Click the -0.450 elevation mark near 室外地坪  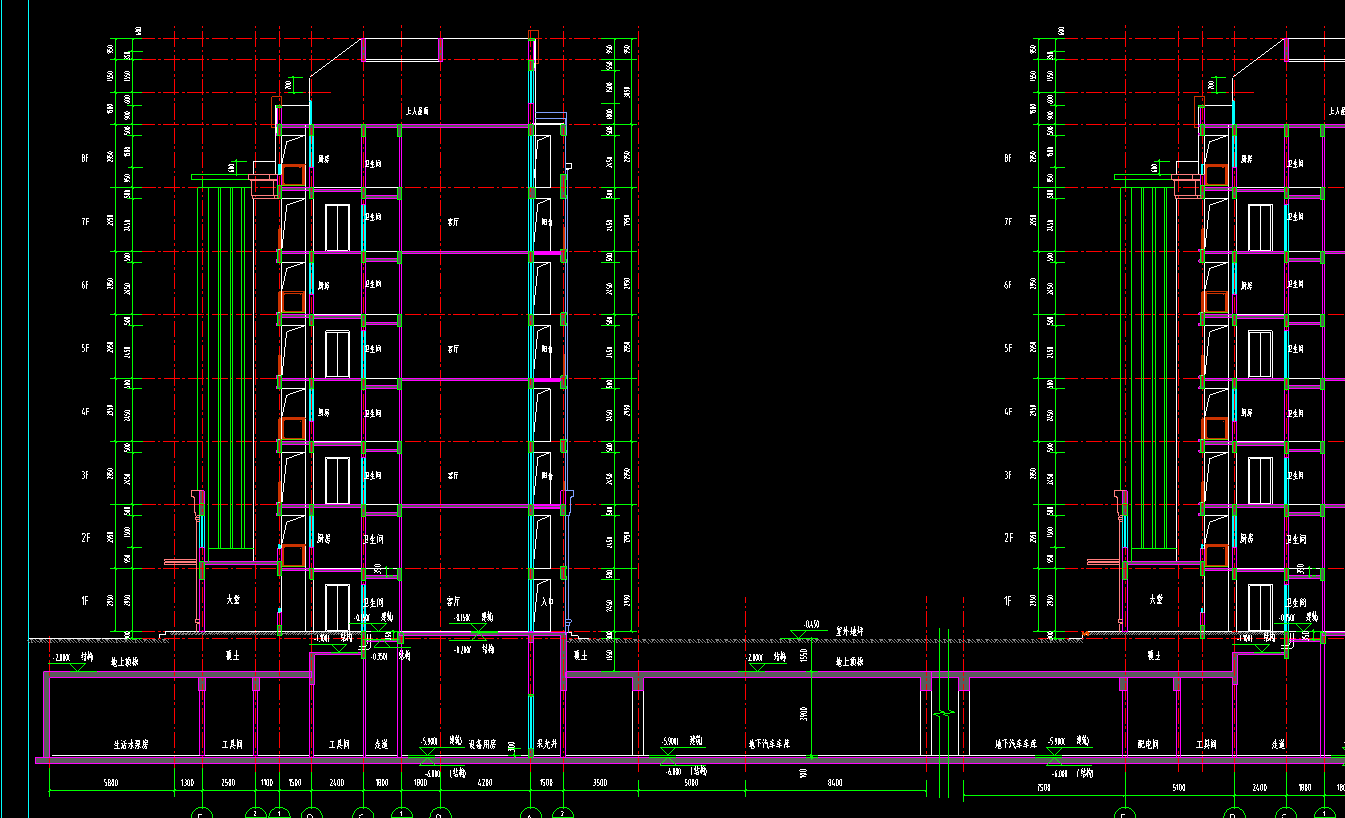click(811, 625)
